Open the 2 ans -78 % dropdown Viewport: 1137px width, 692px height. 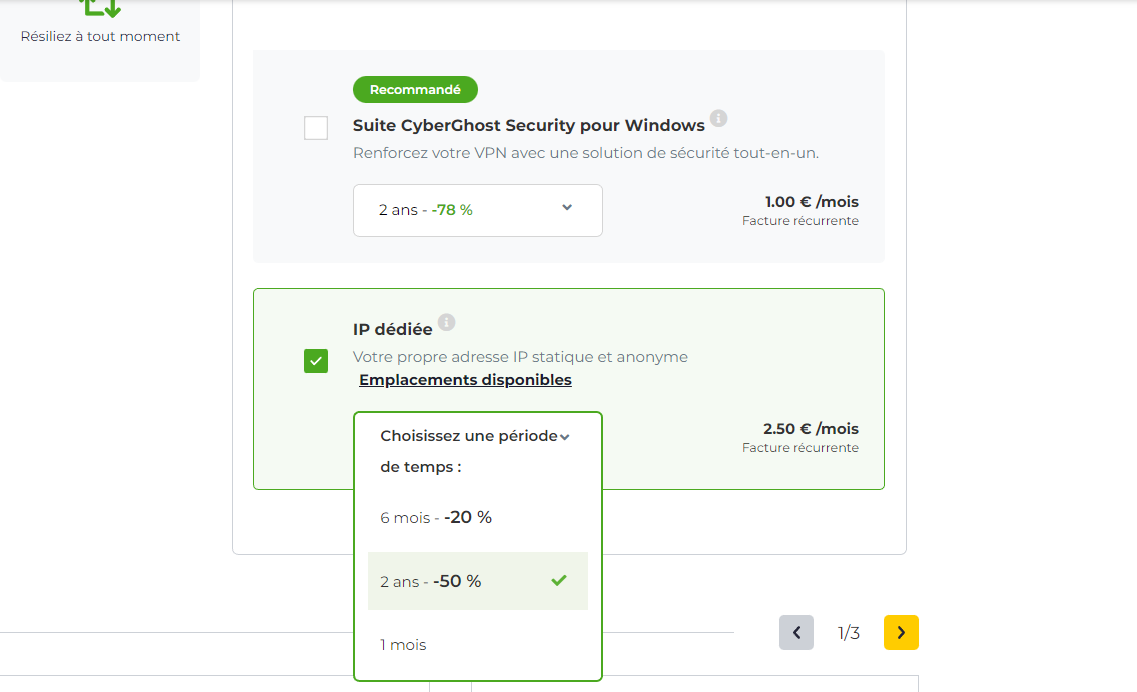click(x=478, y=210)
